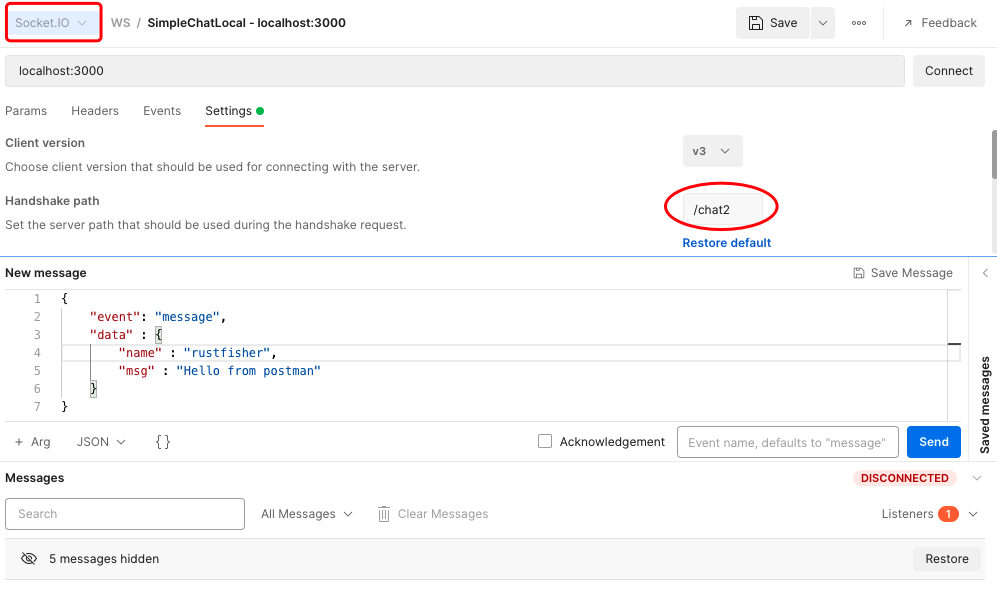Image resolution: width=997 pixels, height=602 pixels.
Task: Open the Socket.IO protocol dropdown
Action: (x=53, y=23)
